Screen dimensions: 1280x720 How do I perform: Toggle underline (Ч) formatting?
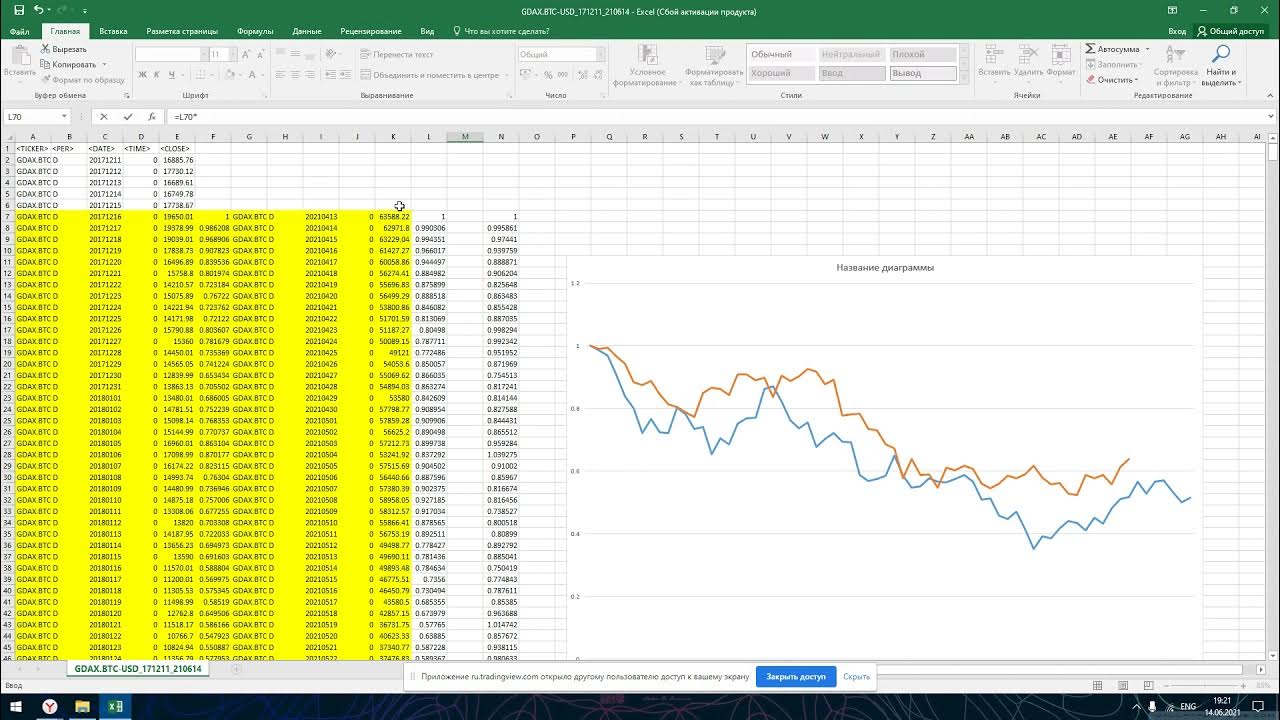coord(171,74)
